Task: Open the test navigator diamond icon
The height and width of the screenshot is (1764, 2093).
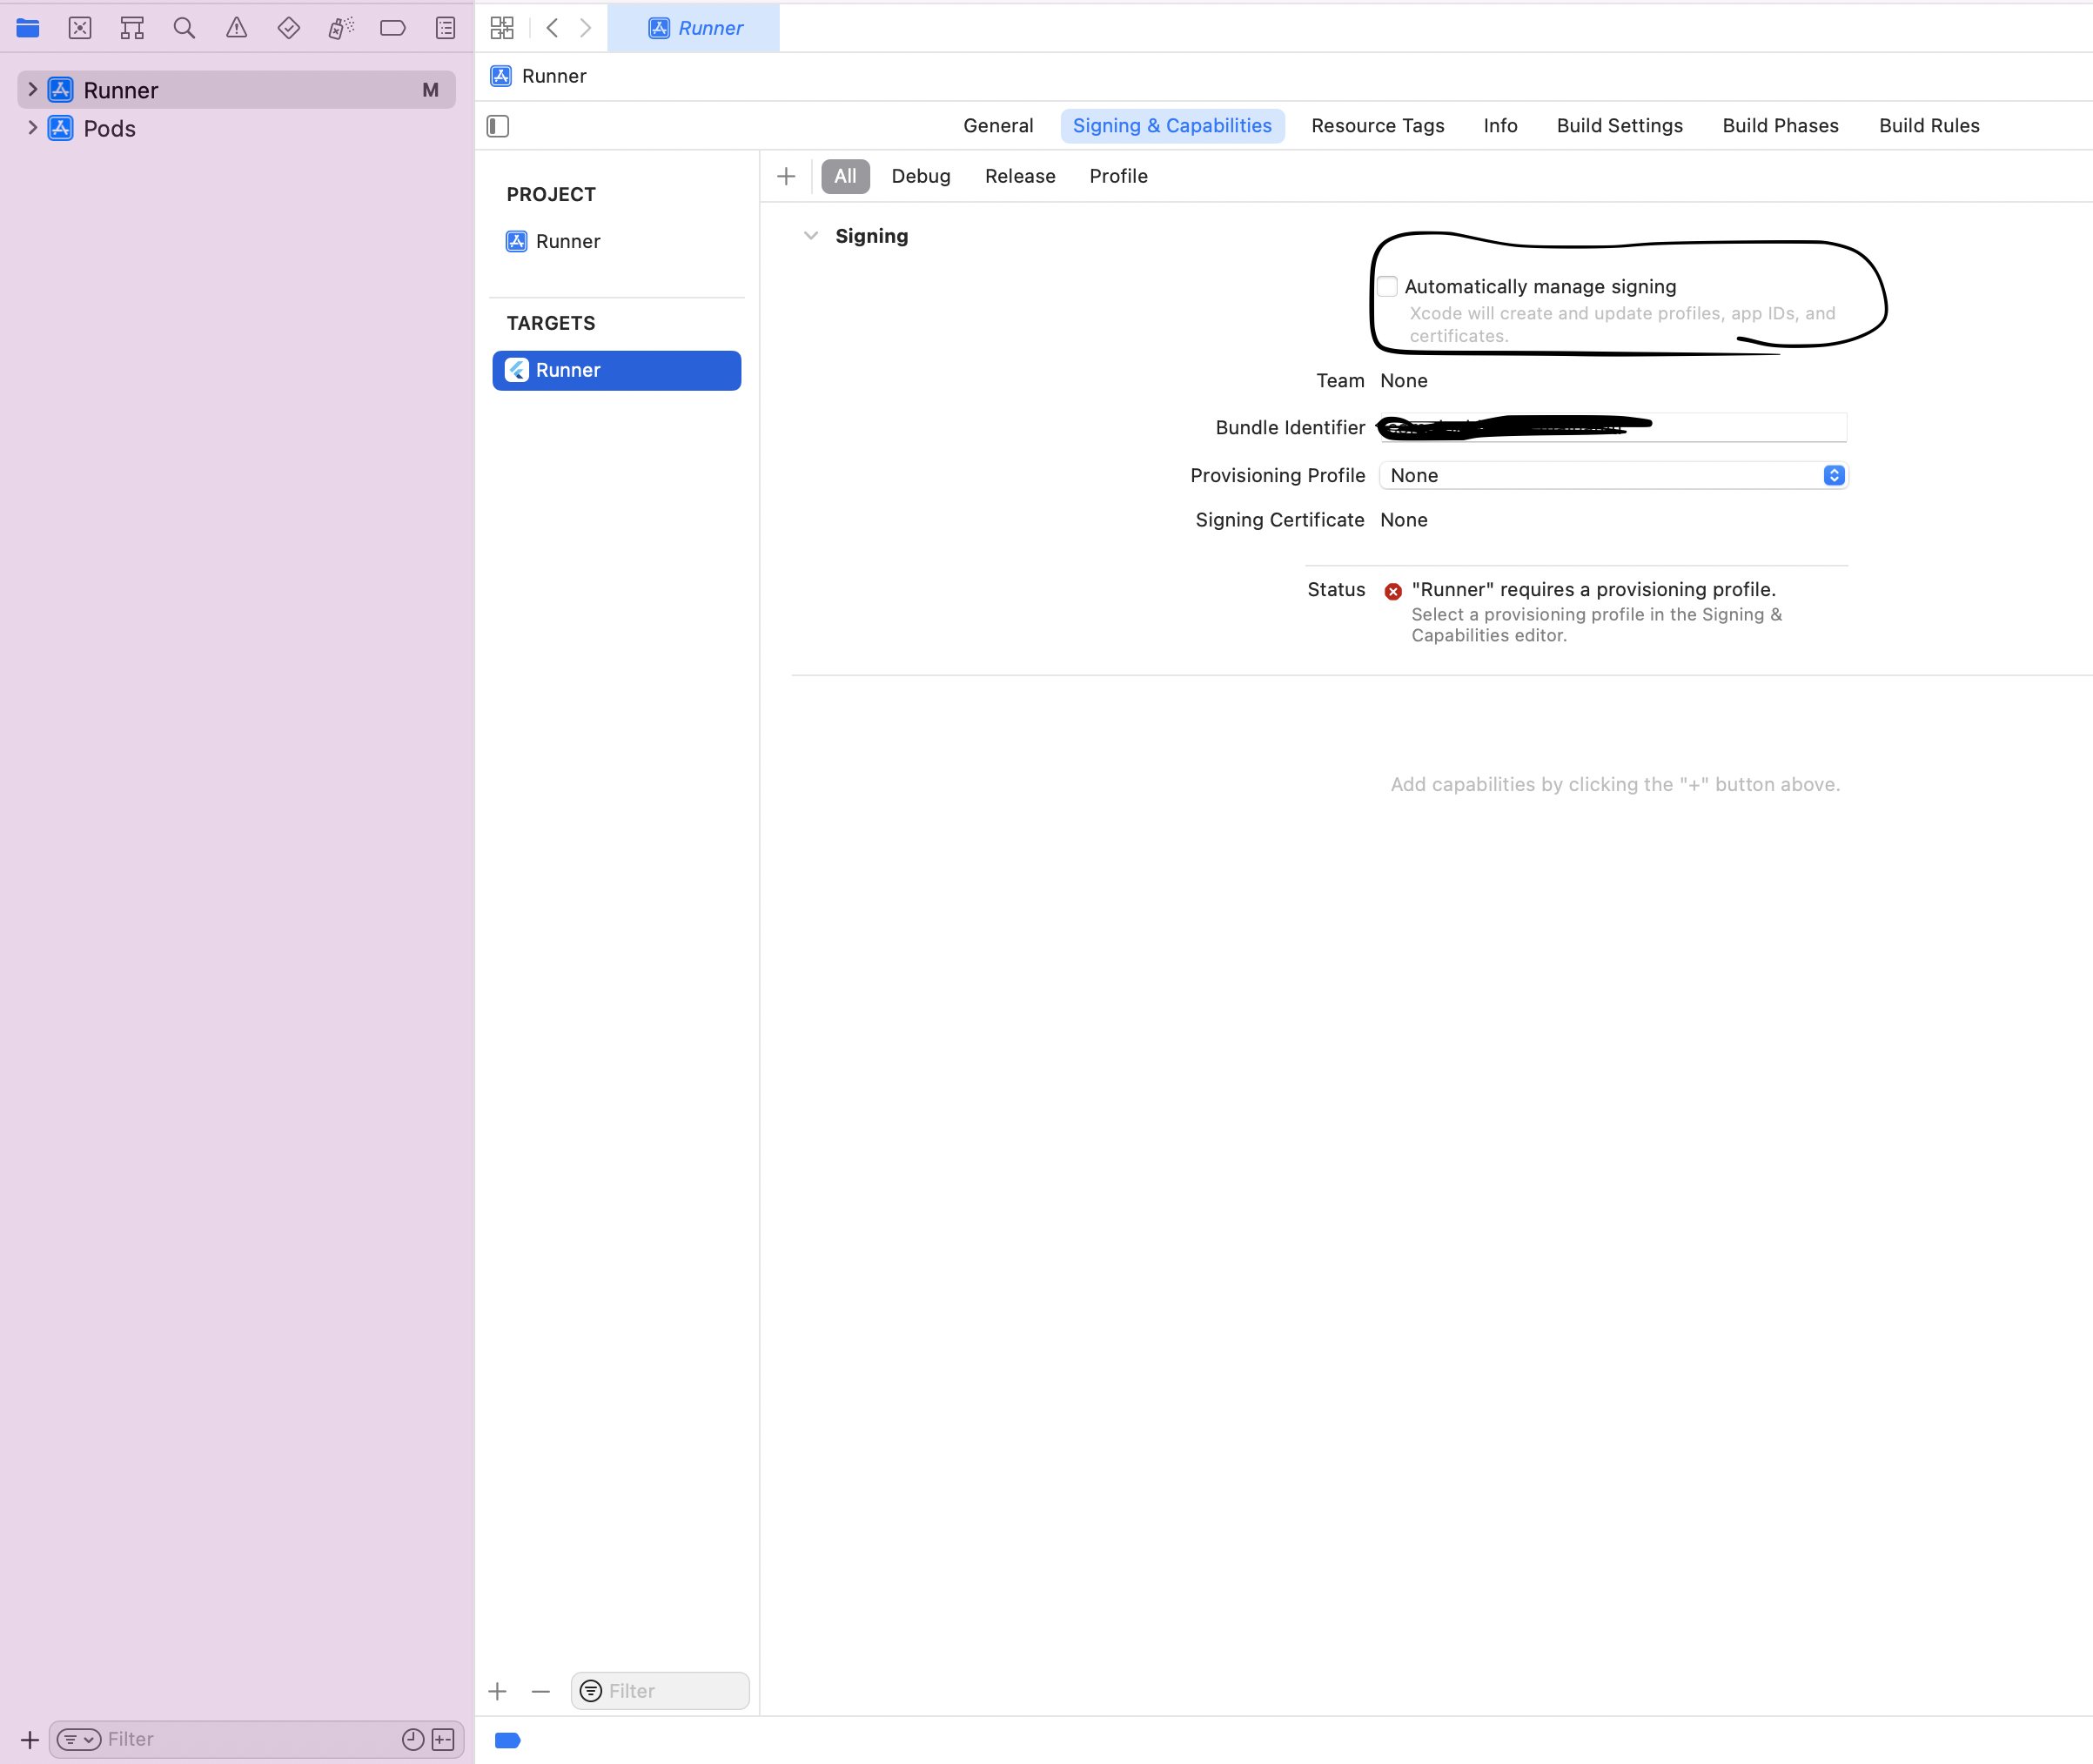Action: pos(289,28)
